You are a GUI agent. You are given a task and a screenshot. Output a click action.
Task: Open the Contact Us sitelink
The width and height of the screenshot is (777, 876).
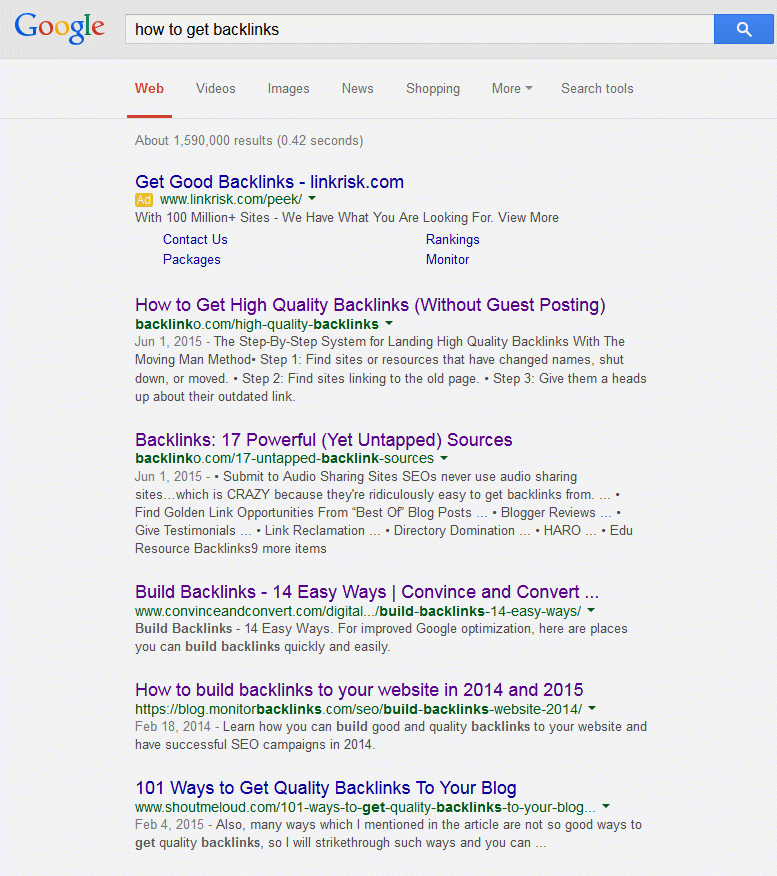pos(196,239)
